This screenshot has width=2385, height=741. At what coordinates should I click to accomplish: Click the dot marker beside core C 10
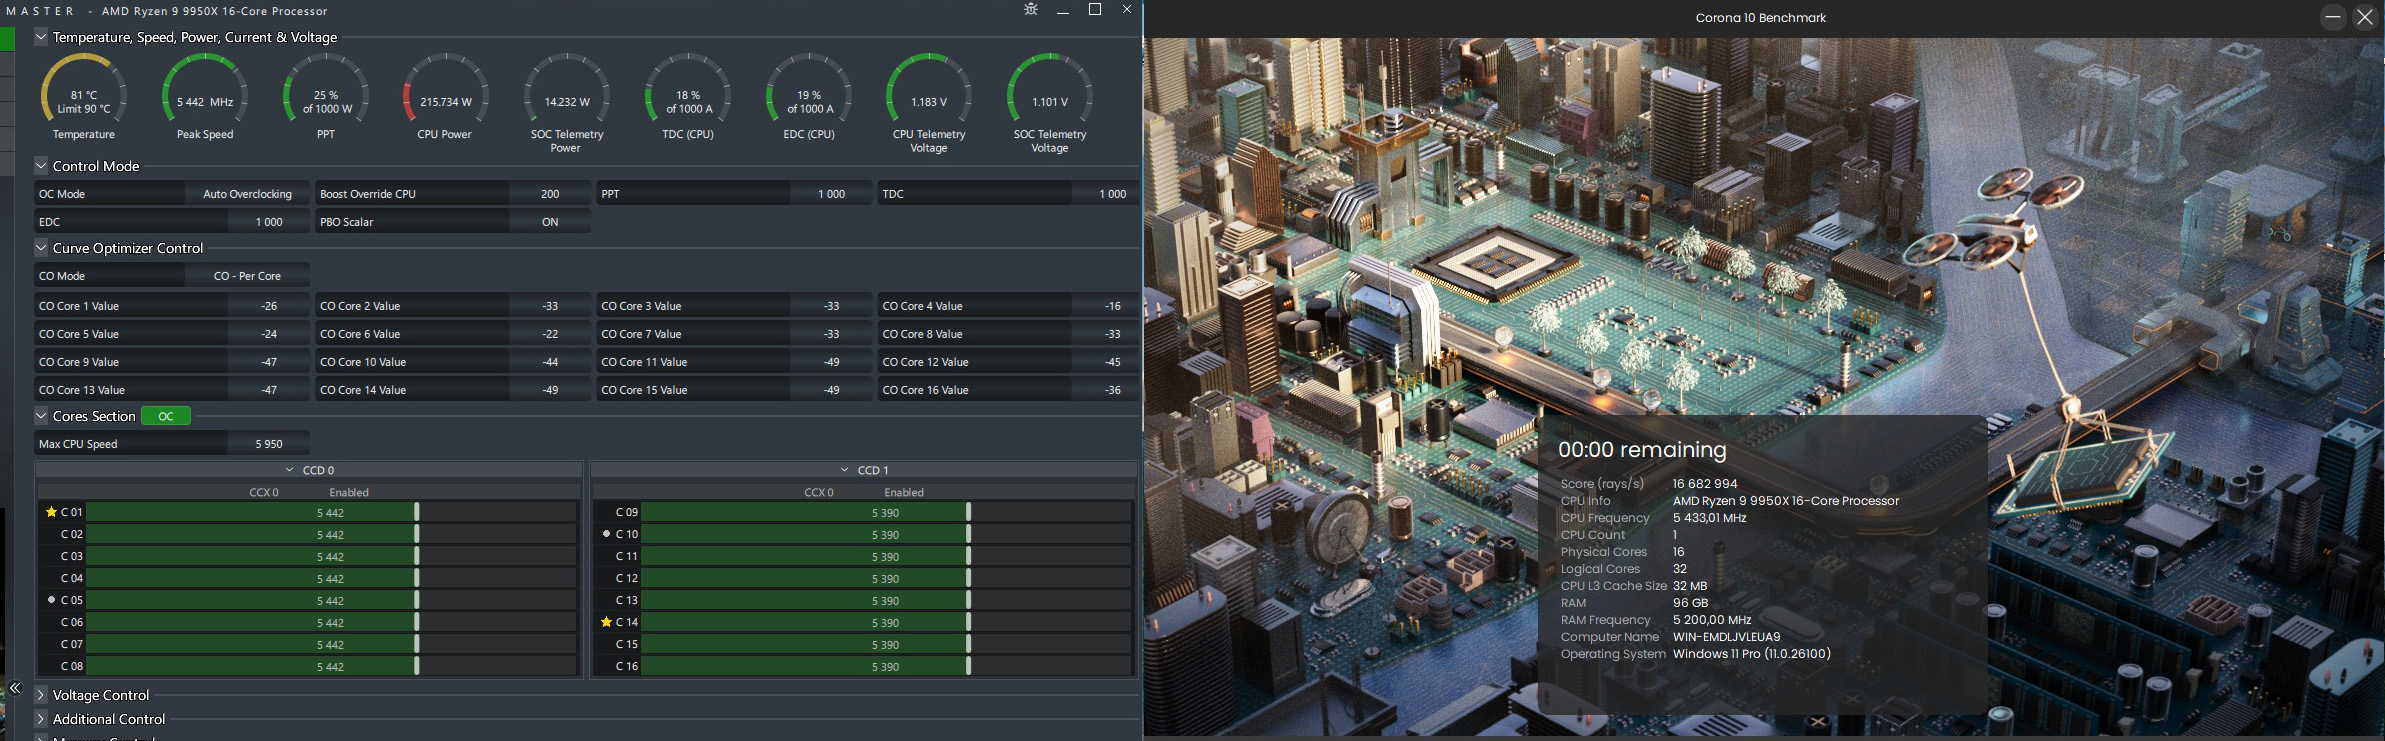point(606,534)
